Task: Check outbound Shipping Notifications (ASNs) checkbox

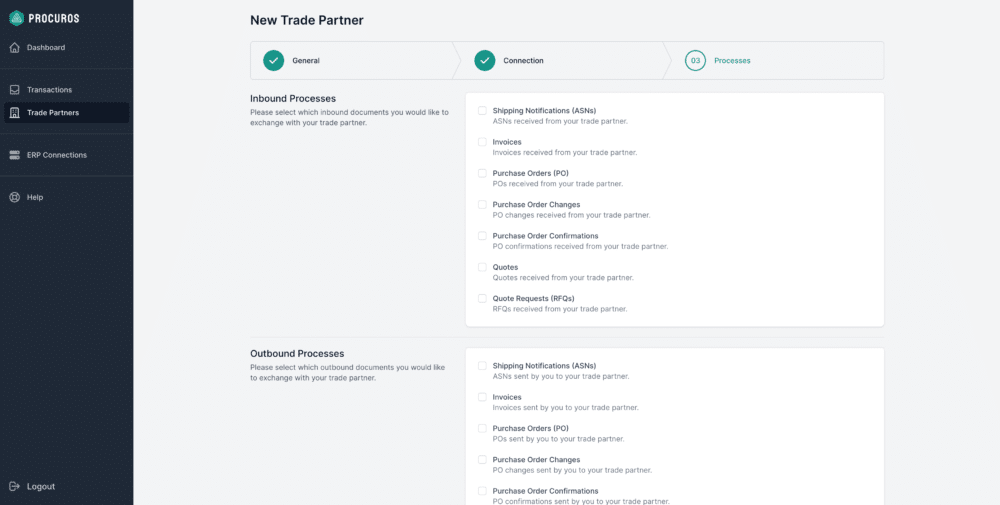Action: (482, 365)
